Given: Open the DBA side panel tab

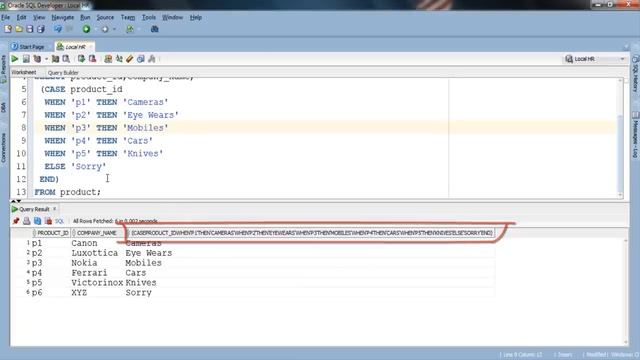Looking at the screenshot, I should [x=4, y=107].
